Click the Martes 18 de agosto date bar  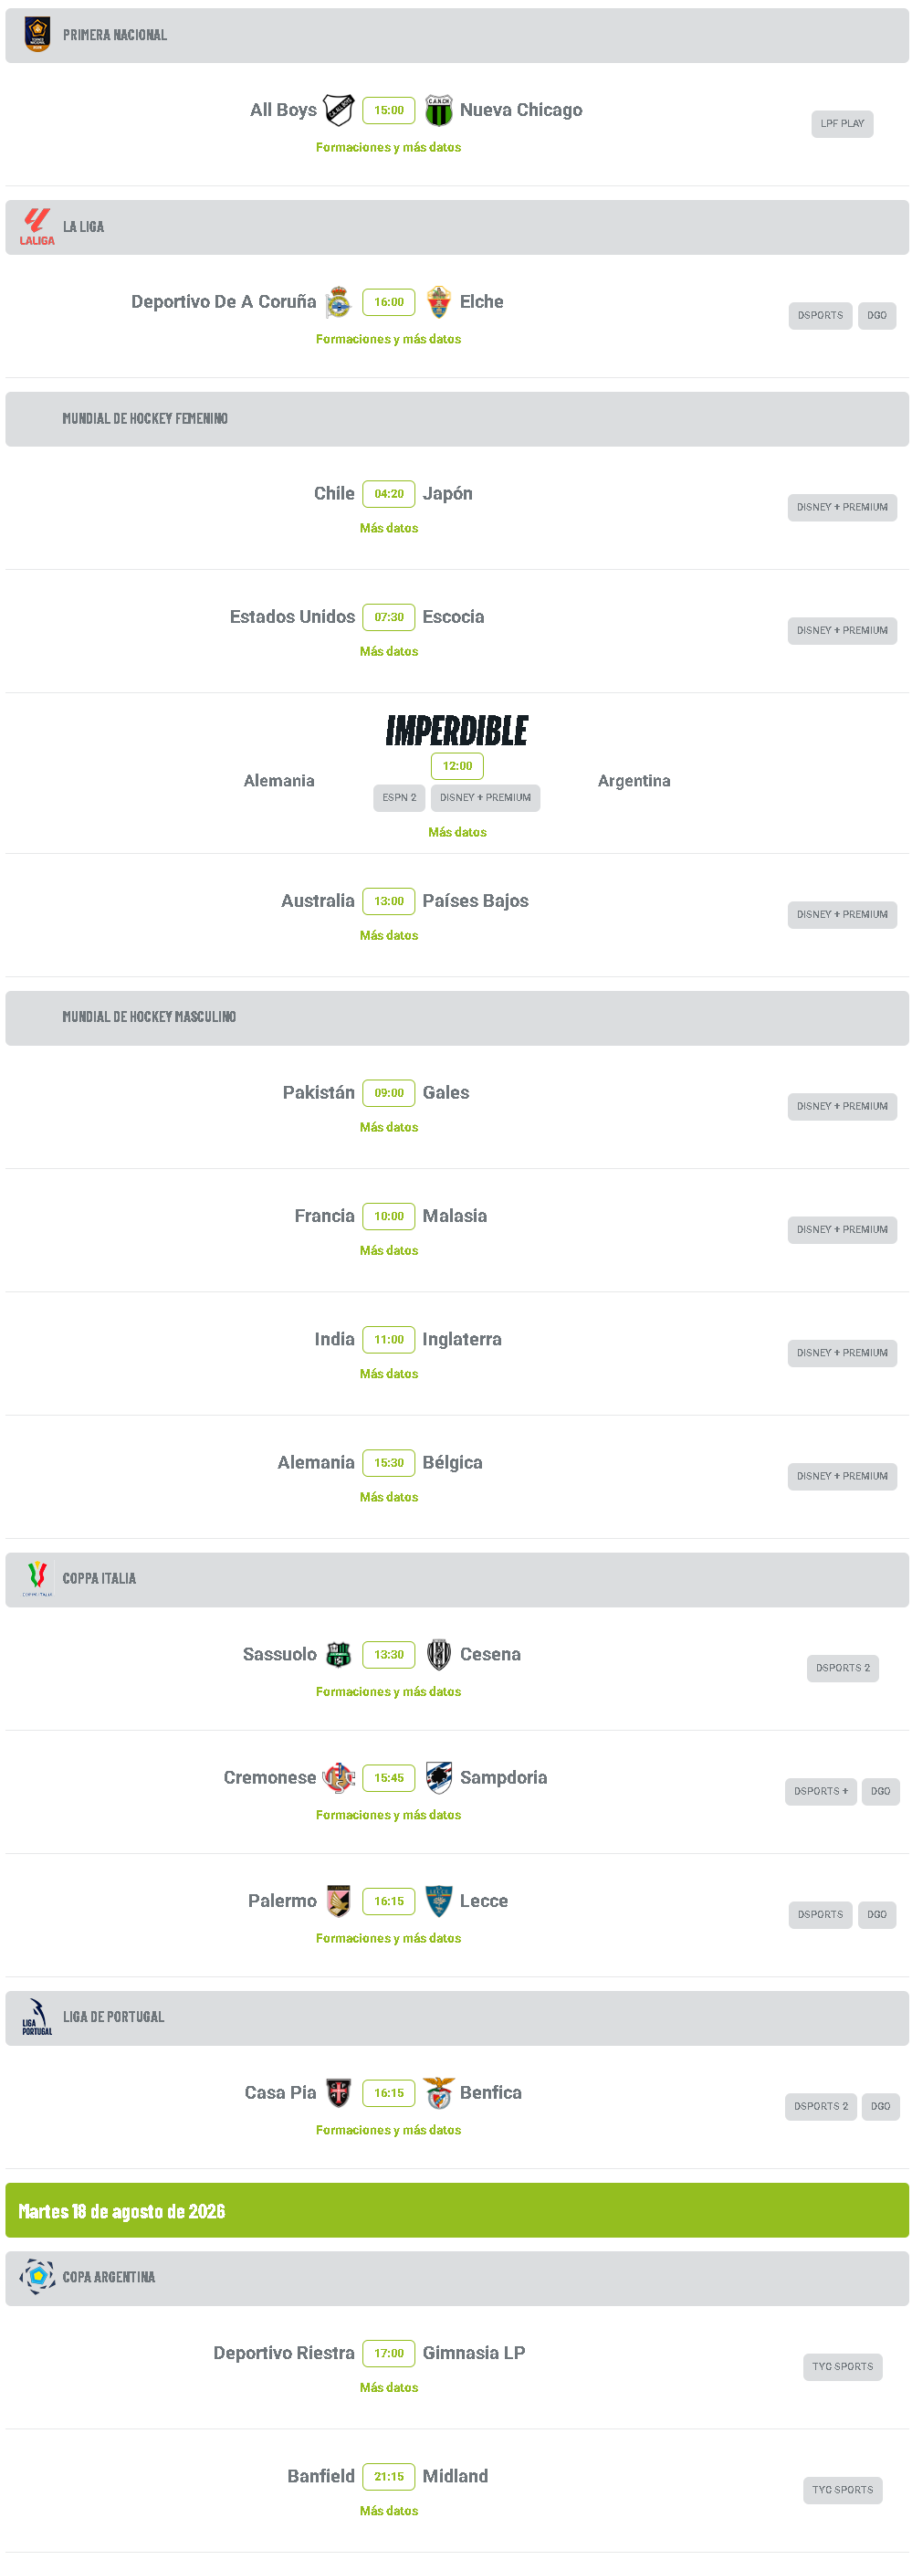(x=456, y=2210)
